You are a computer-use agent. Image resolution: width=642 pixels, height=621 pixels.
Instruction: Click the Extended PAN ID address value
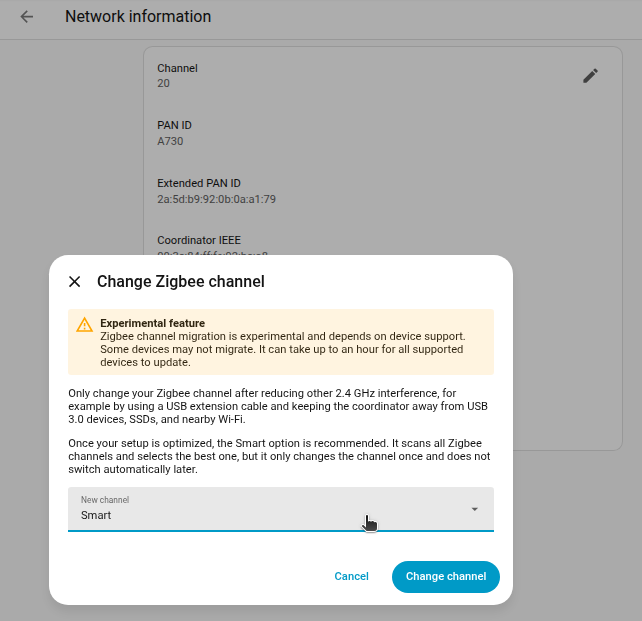click(216, 200)
